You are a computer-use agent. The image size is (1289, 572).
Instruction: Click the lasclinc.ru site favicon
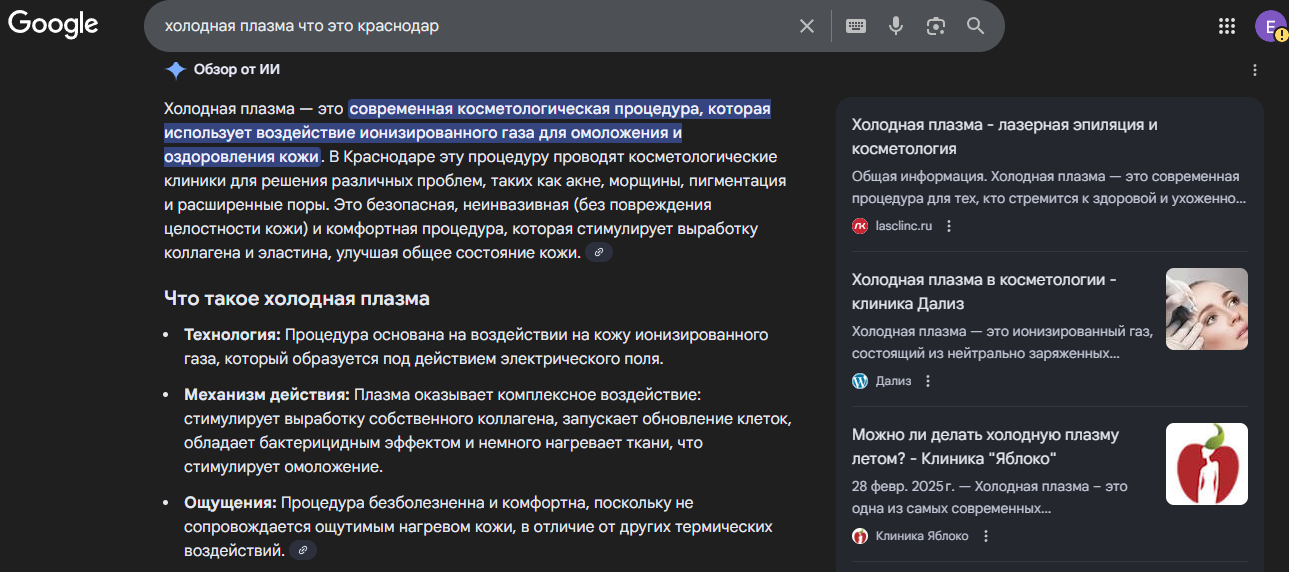tap(860, 226)
